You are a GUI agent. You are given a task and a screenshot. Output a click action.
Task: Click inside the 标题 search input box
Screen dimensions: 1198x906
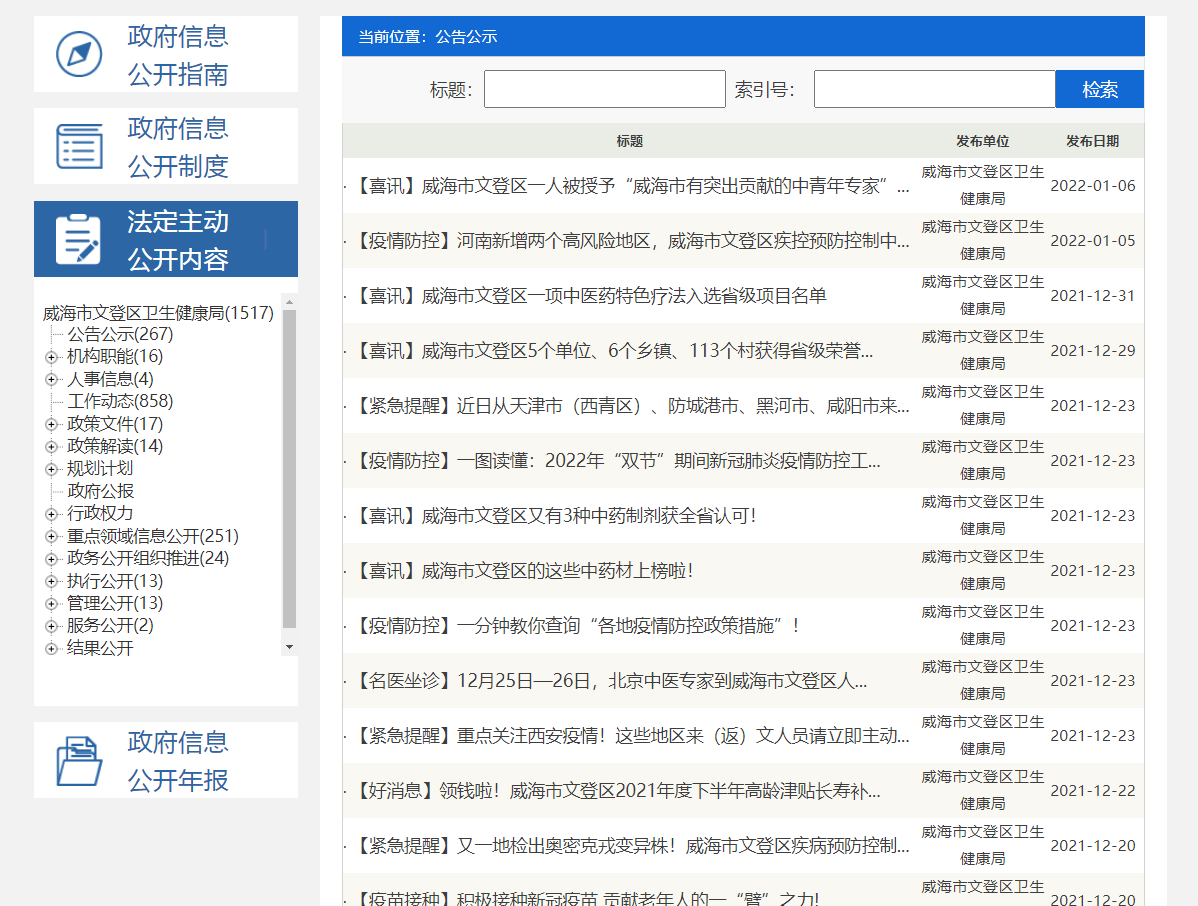pos(604,89)
